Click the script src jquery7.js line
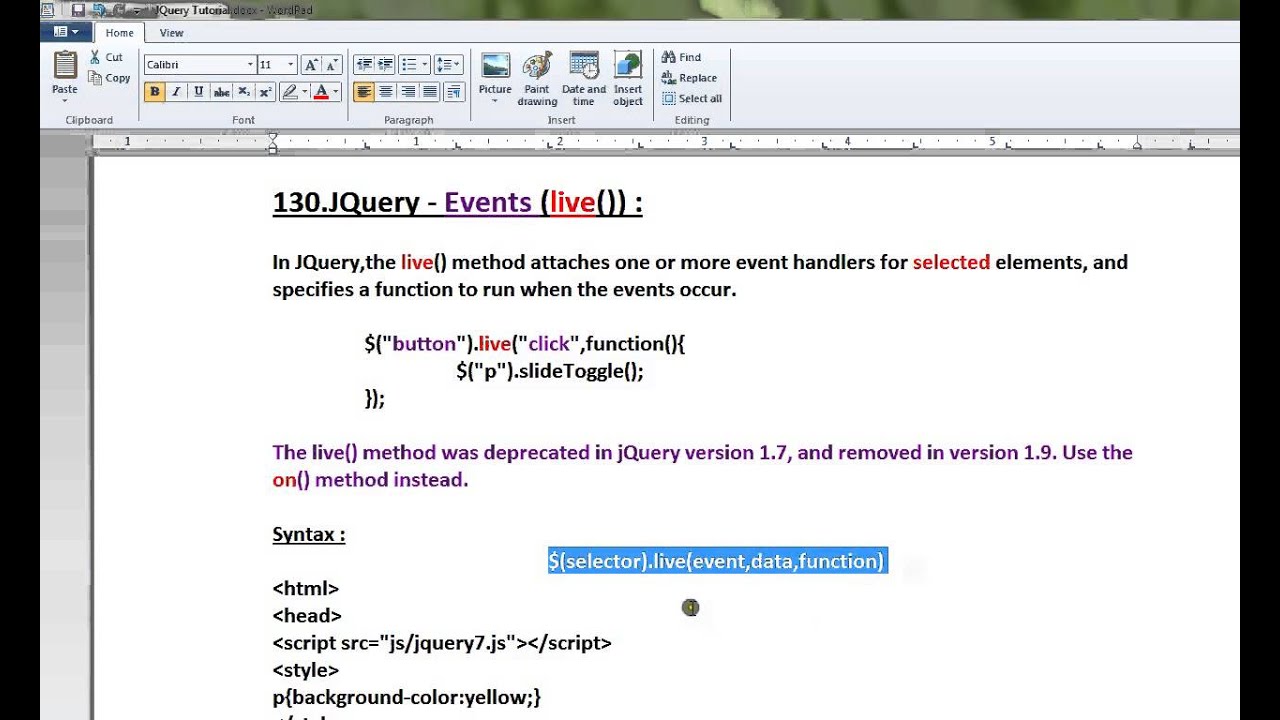The width and height of the screenshot is (1280, 720). (442, 643)
